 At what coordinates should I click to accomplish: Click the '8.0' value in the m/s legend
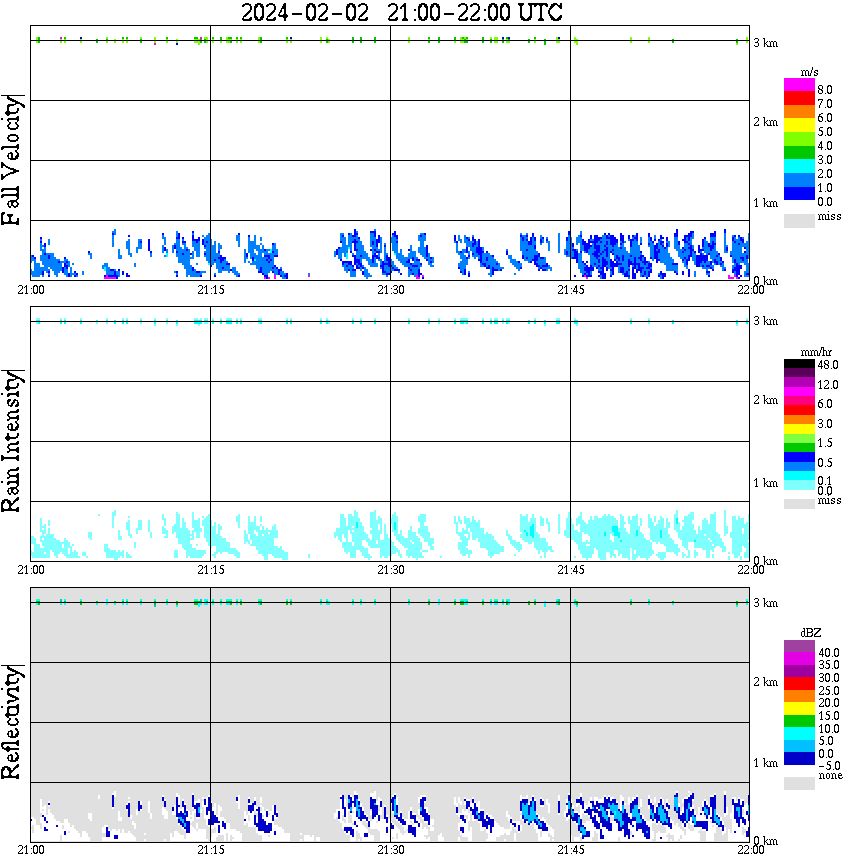click(825, 90)
